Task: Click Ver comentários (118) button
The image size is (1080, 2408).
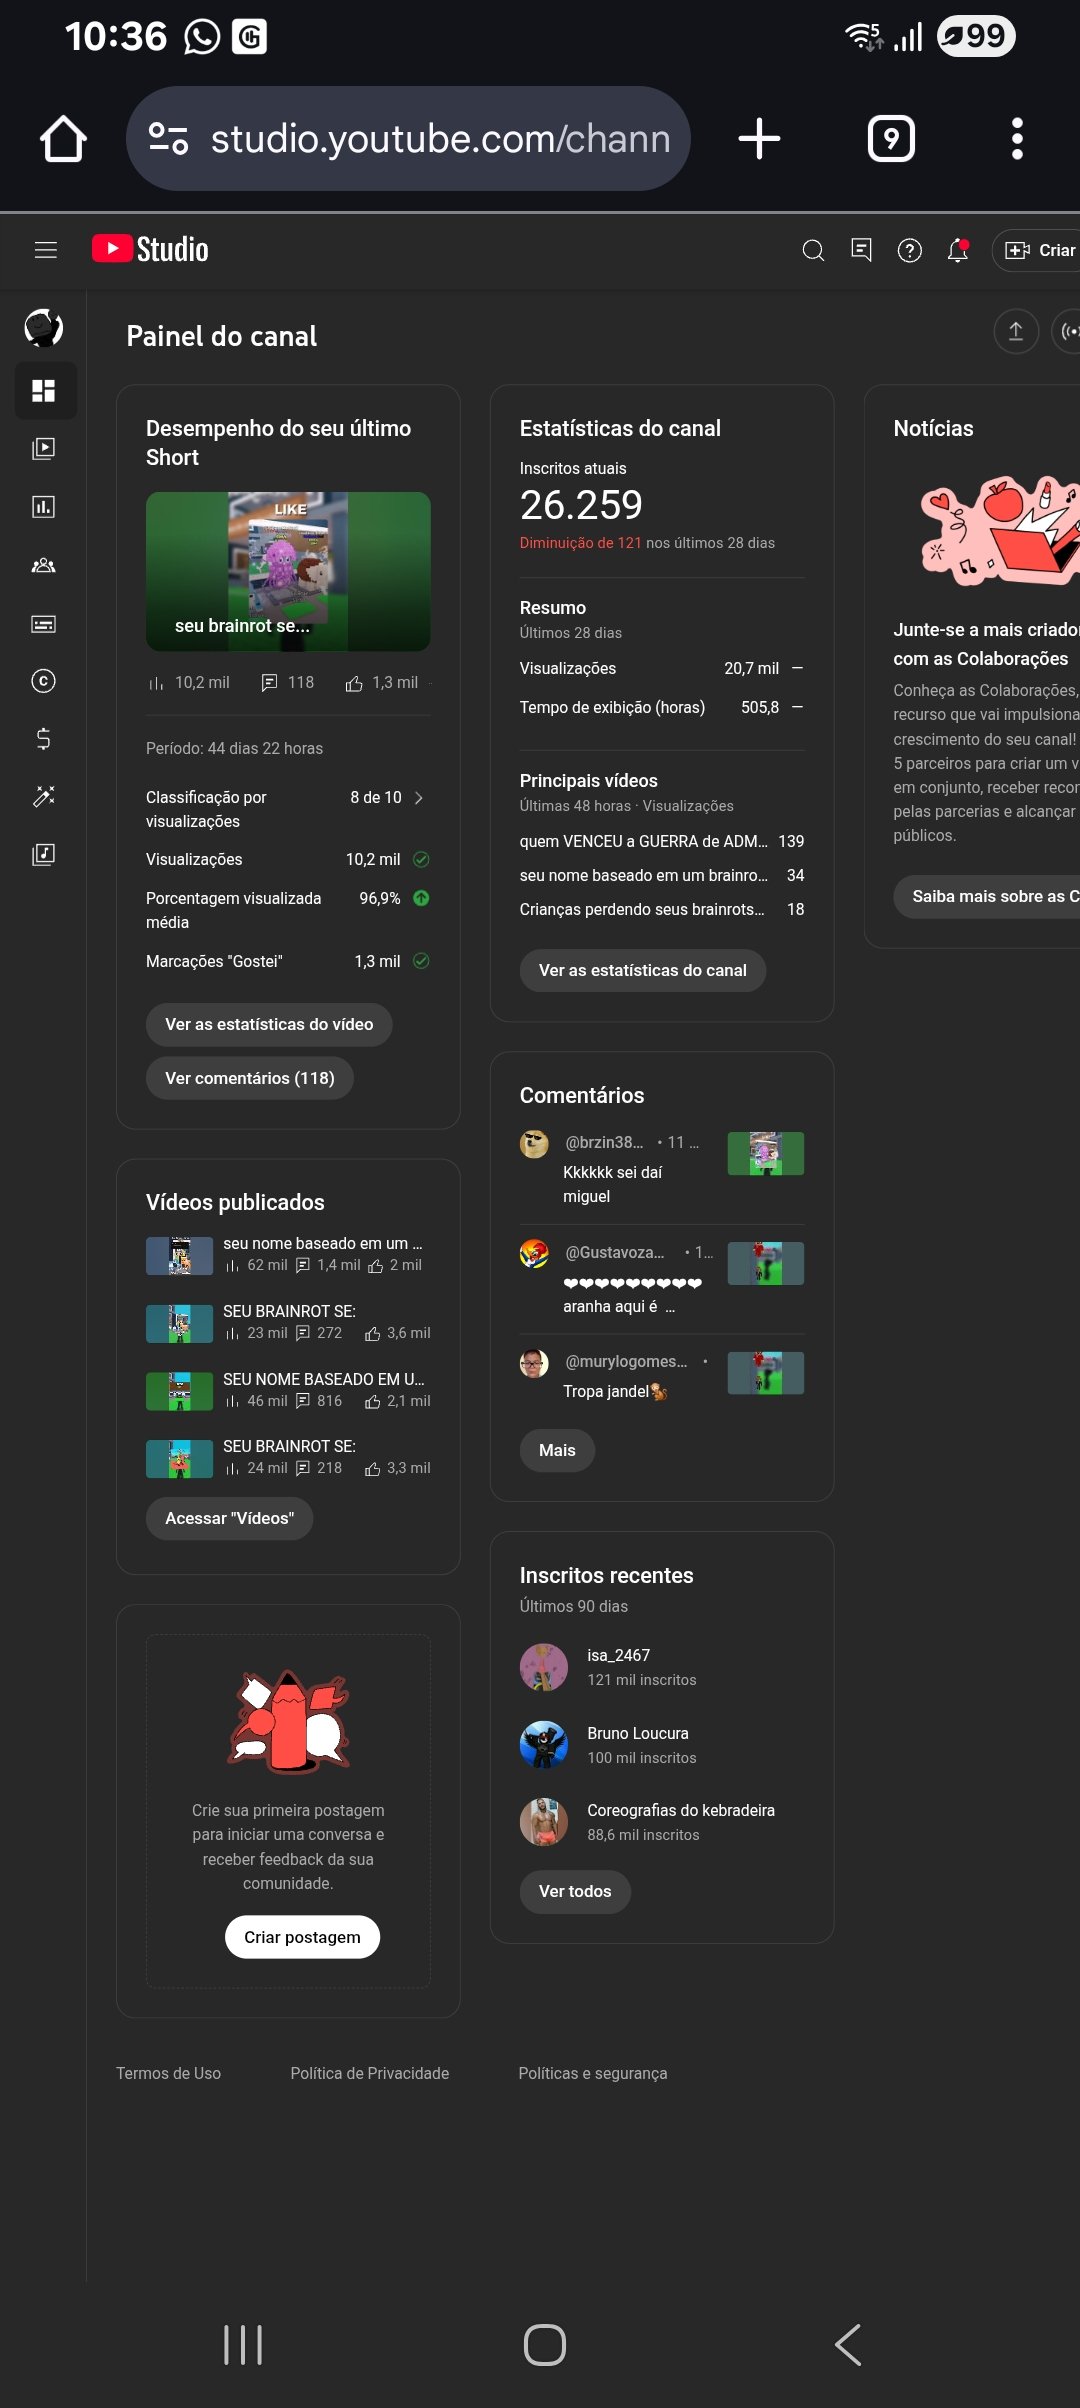Action: [250, 1078]
